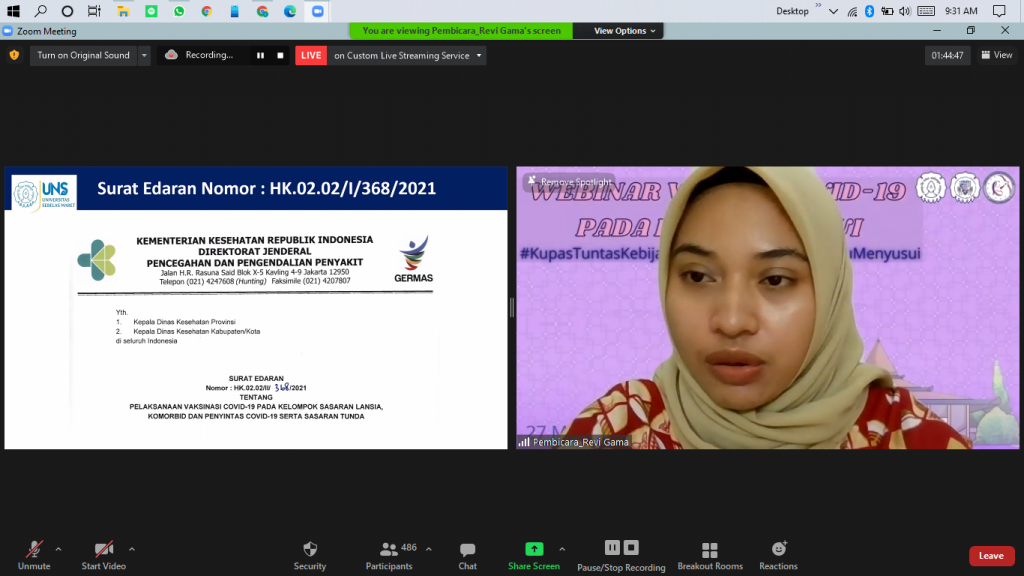Expand Share Screen options arrow

(562, 549)
